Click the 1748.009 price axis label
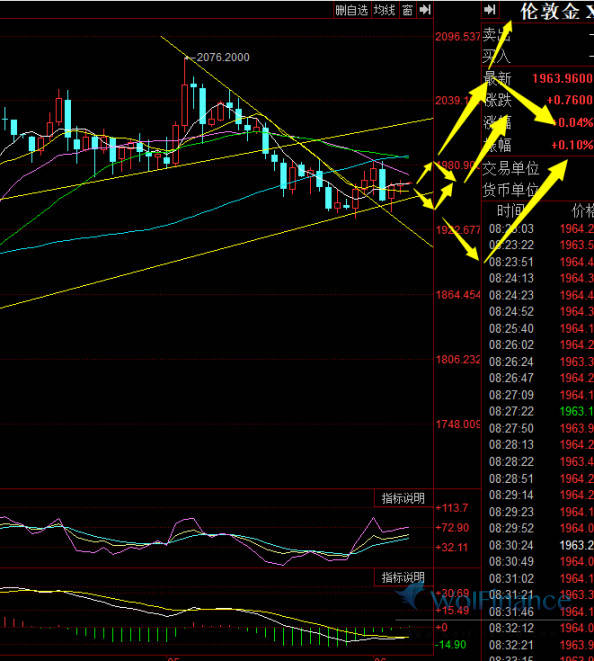 457,424
